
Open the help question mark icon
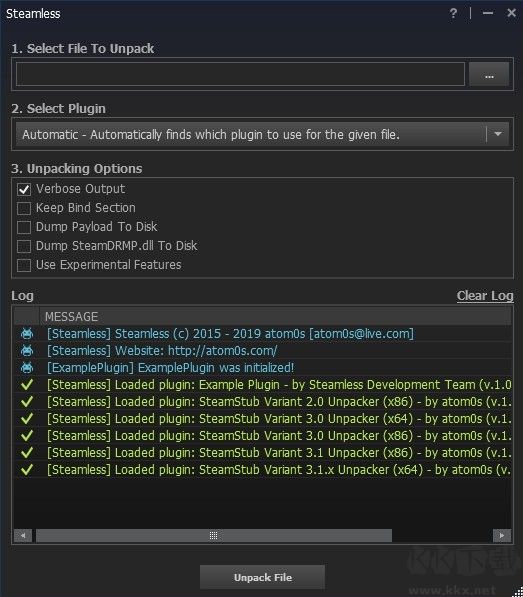coord(453,14)
